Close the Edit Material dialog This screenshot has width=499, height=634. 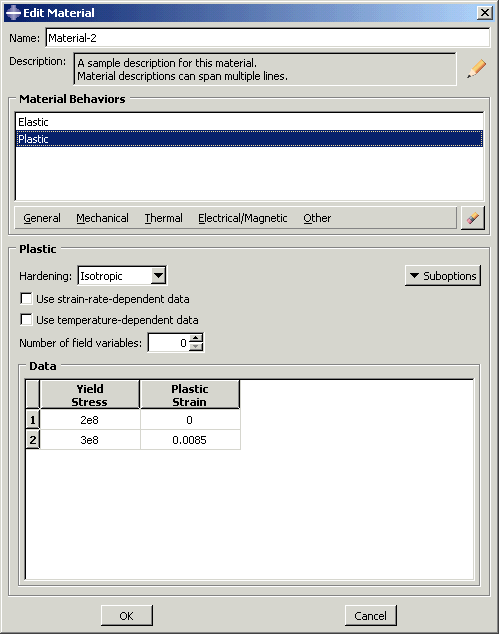(x=484, y=13)
